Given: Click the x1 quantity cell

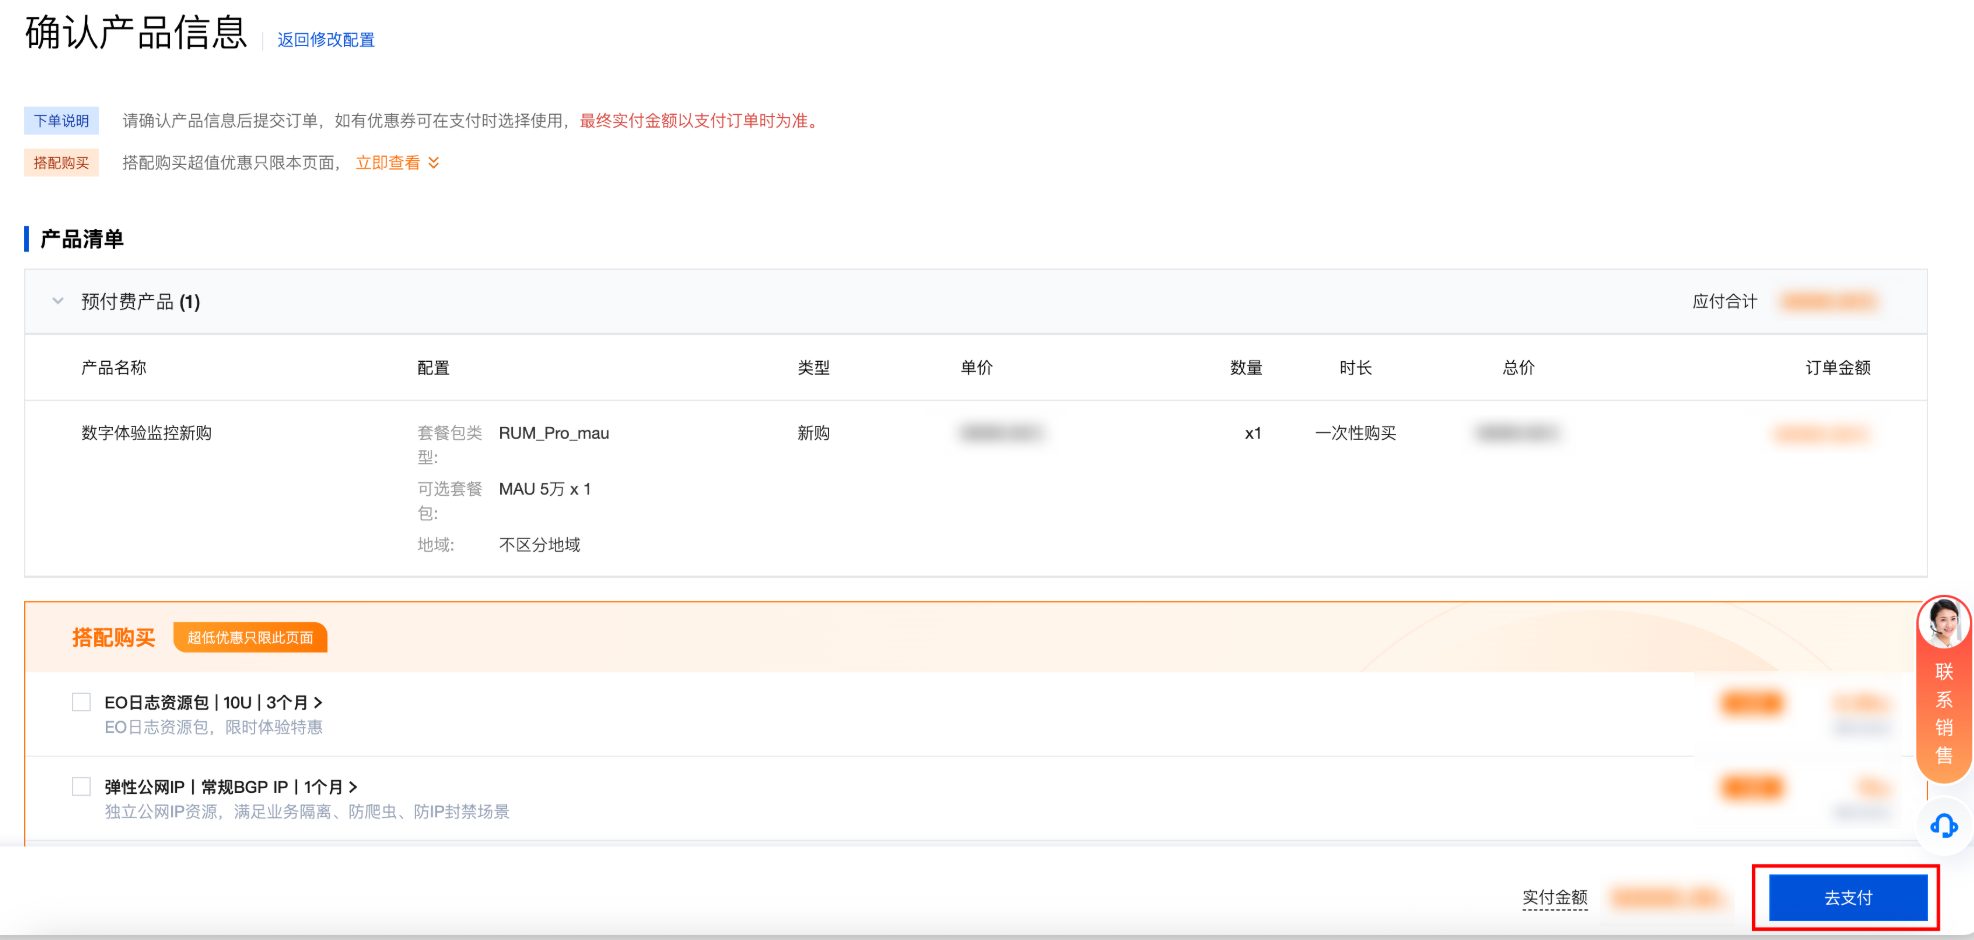Looking at the screenshot, I should pos(1253,433).
